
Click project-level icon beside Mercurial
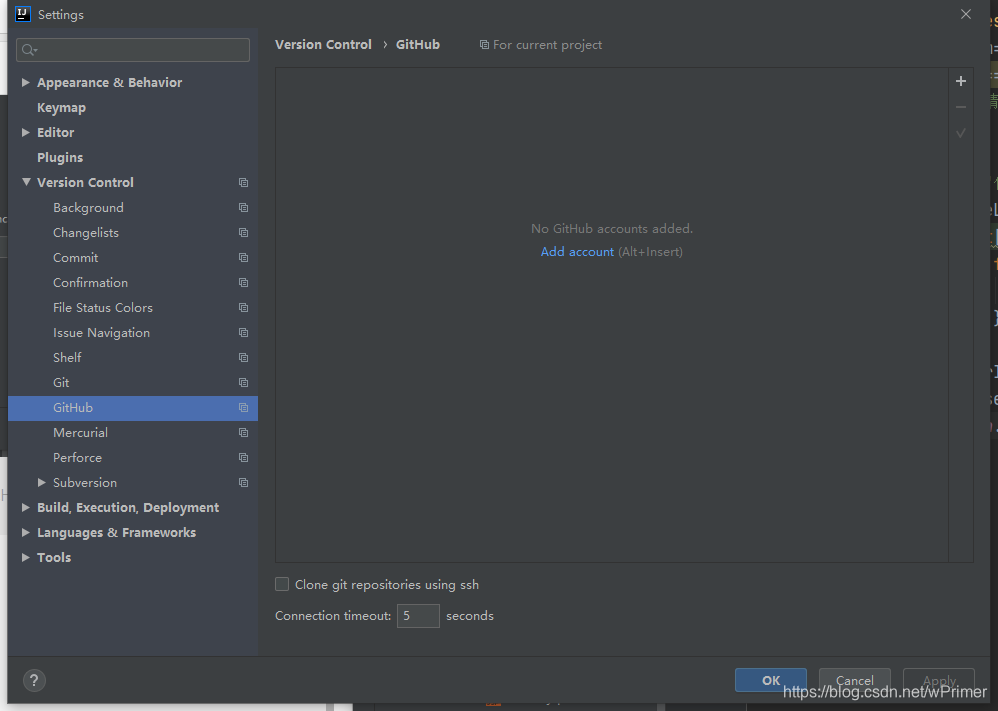pos(243,432)
